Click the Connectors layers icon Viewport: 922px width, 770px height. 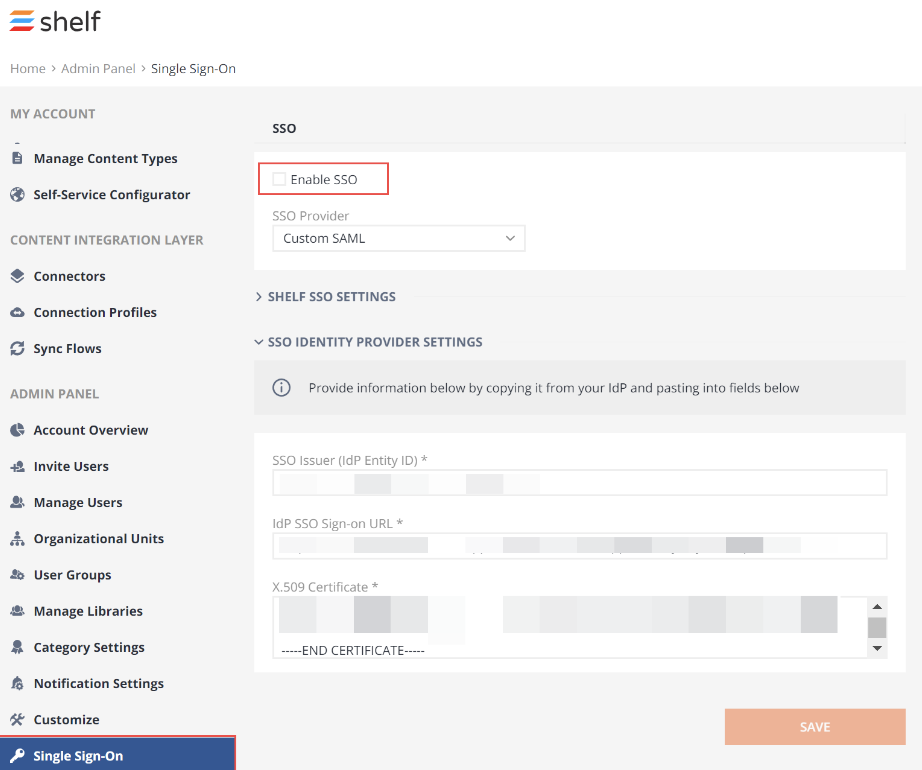(18, 276)
